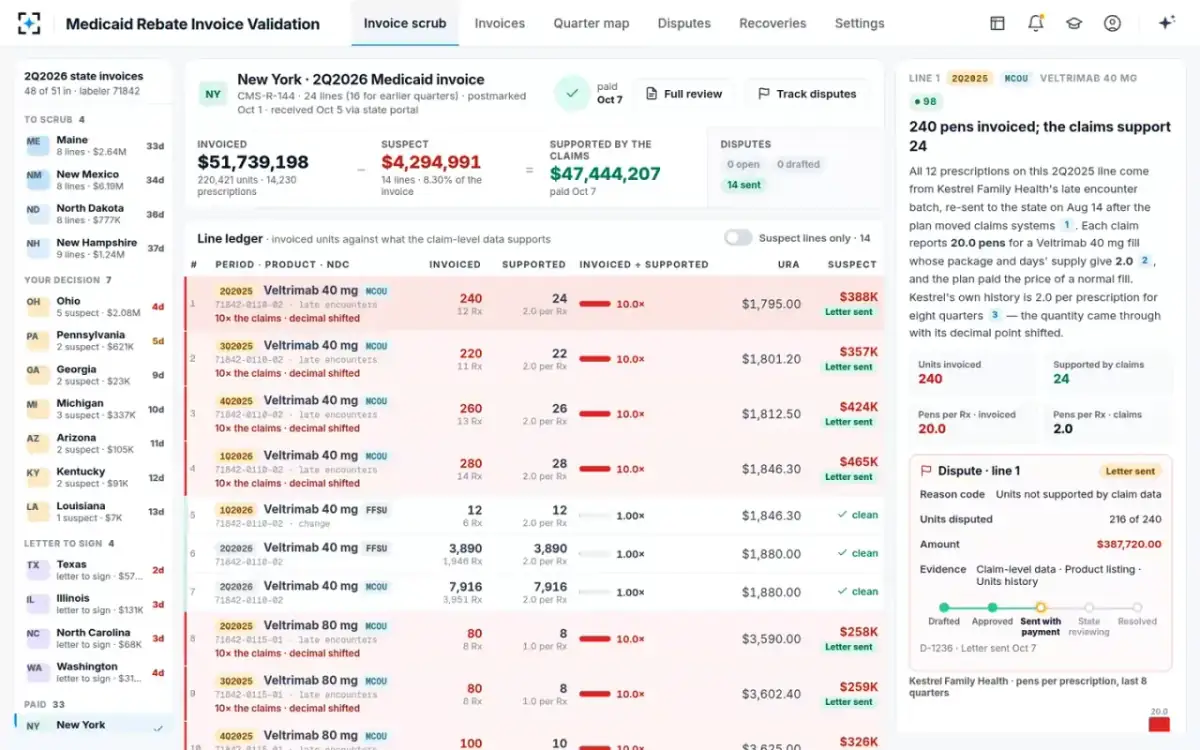1200x750 pixels.
Task: Click the State reviewing progress node
Action: pyautogui.click(x=1089, y=607)
